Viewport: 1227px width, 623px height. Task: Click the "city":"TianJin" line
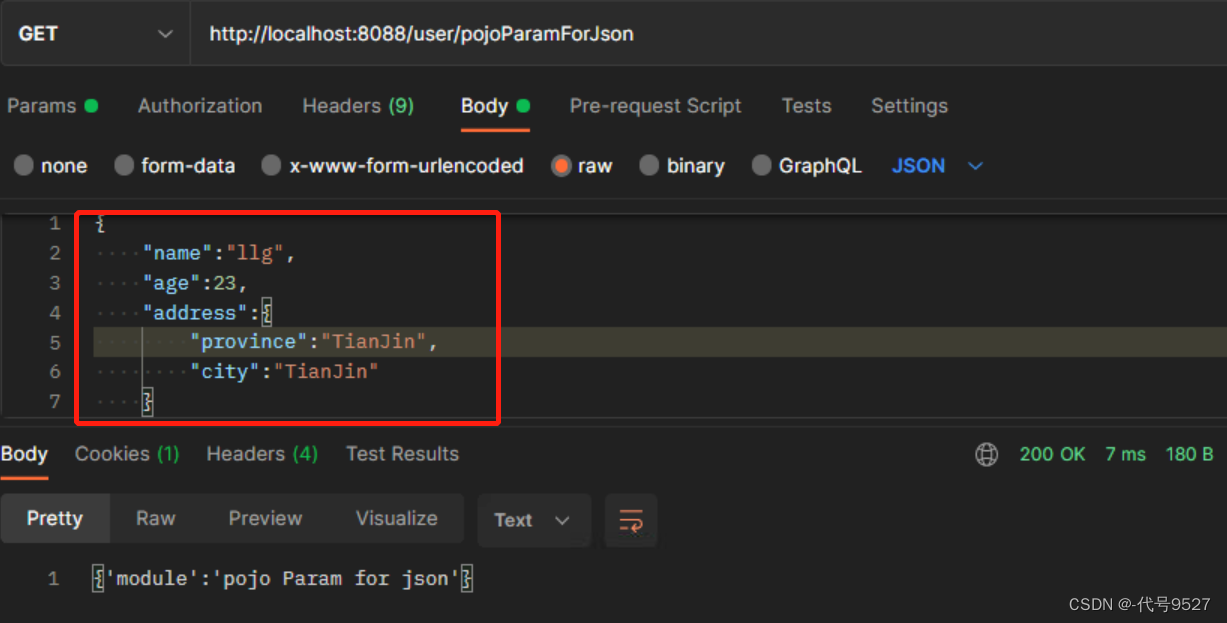285,372
